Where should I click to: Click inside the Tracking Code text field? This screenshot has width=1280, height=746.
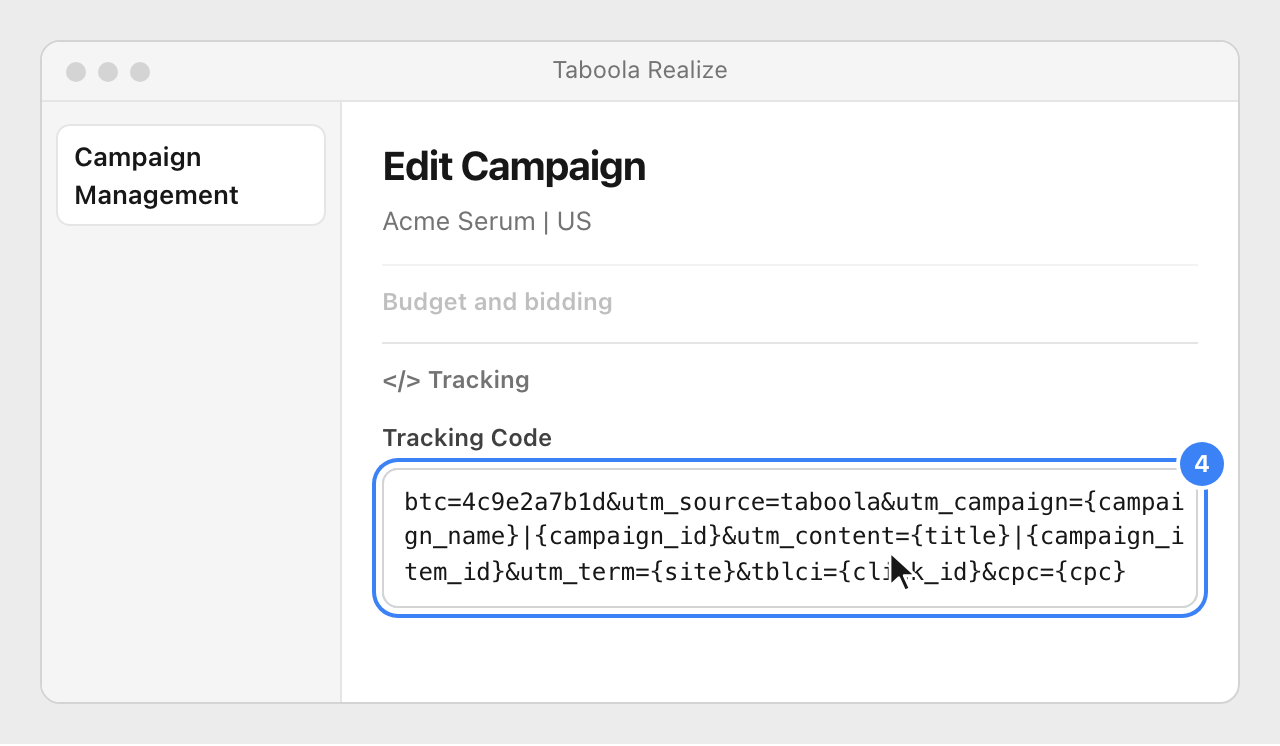[x=790, y=538]
